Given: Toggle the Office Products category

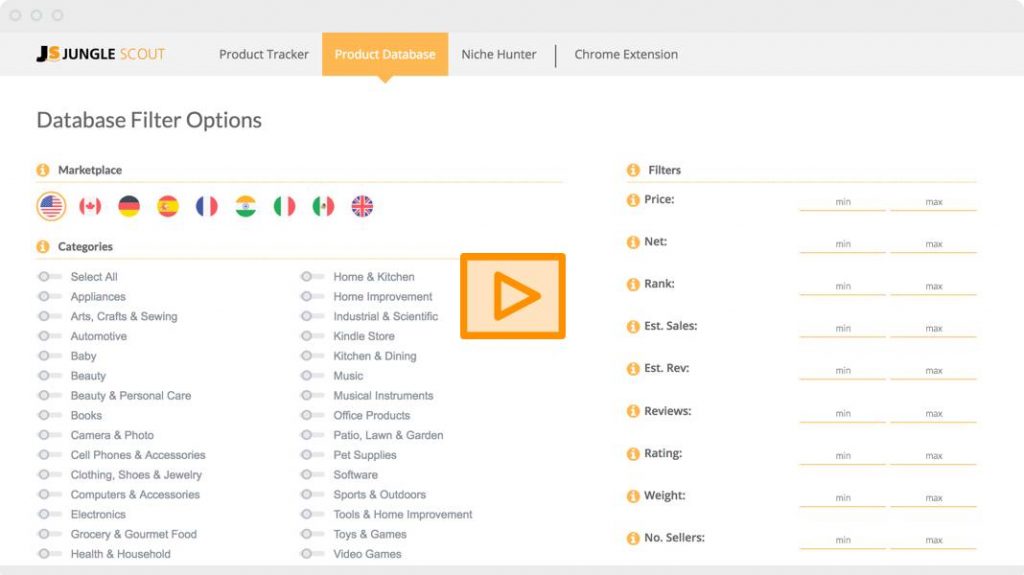Looking at the screenshot, I should (312, 415).
